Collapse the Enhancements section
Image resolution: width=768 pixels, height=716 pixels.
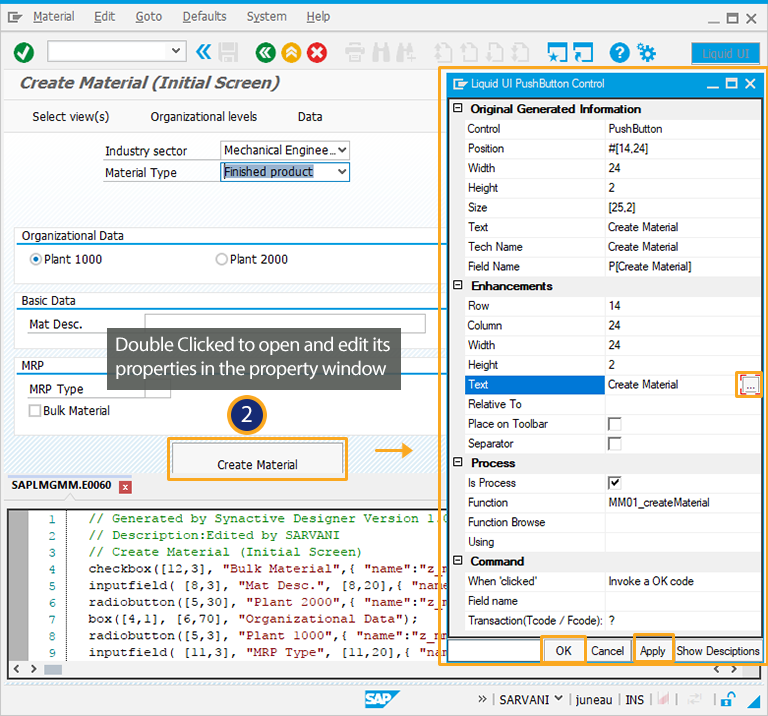click(x=457, y=285)
